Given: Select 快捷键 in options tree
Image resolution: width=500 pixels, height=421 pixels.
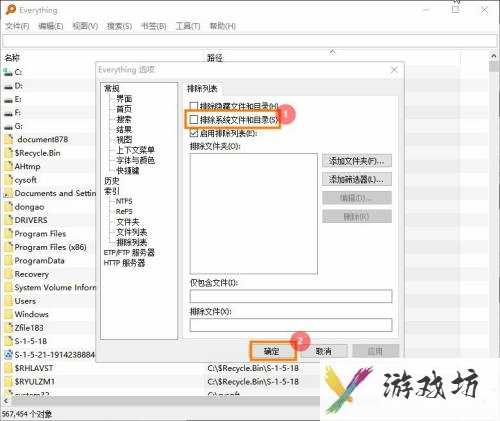Looking at the screenshot, I should pos(128,171).
